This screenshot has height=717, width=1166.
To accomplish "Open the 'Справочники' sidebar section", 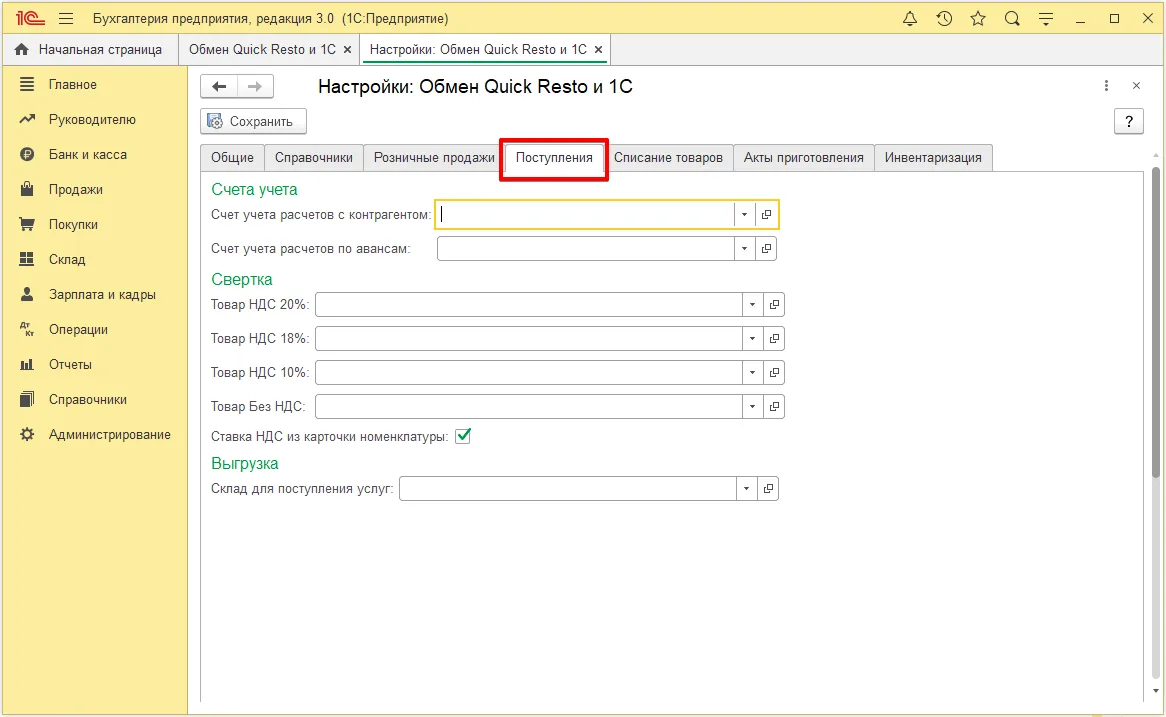I will [x=88, y=399].
